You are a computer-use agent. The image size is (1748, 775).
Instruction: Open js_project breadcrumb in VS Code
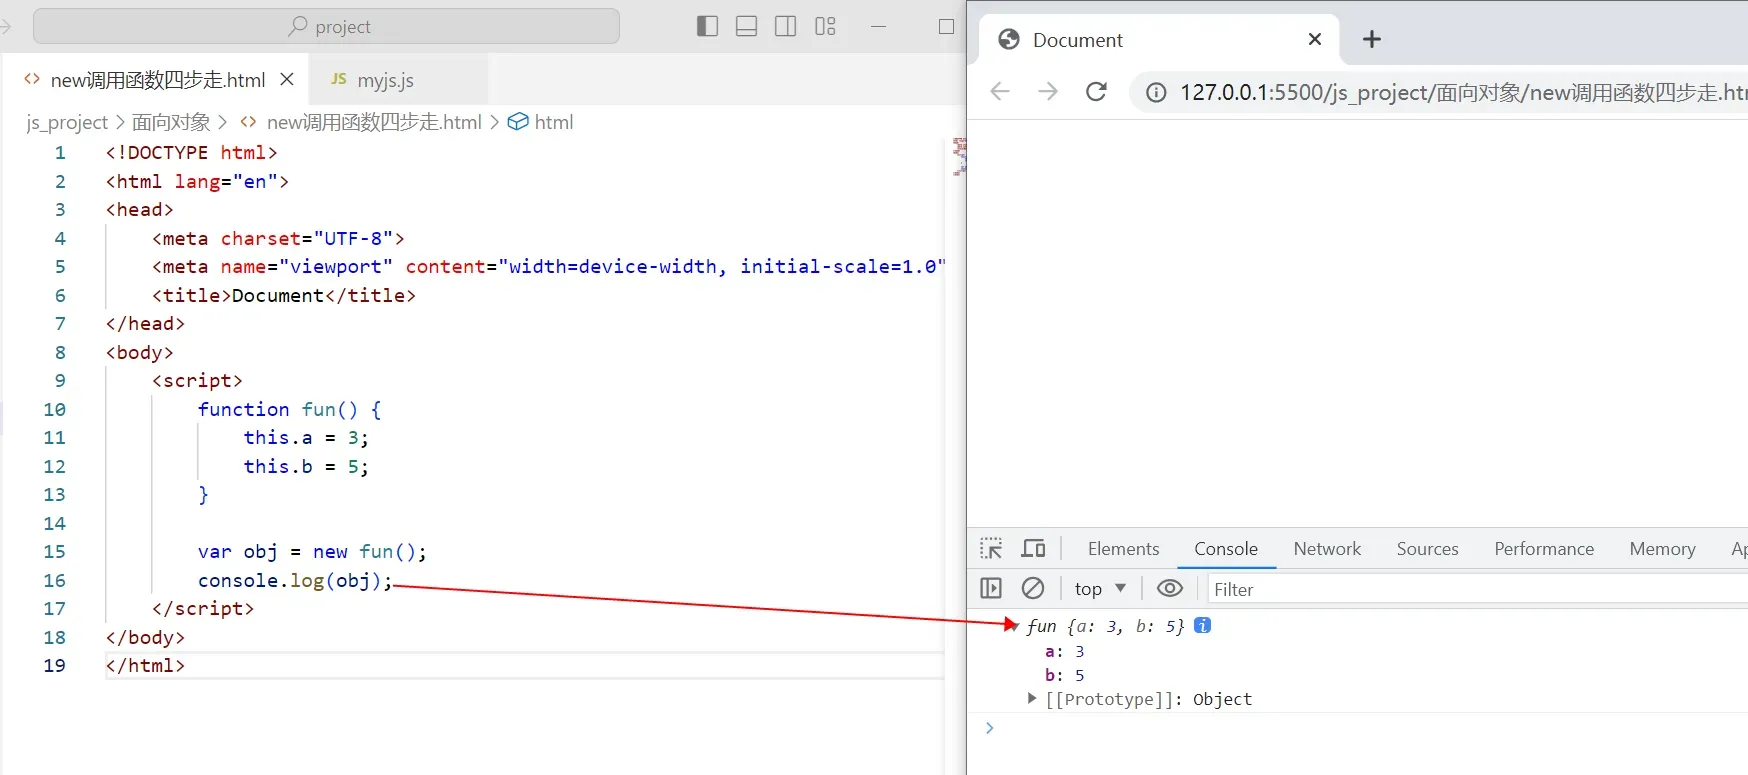67,122
